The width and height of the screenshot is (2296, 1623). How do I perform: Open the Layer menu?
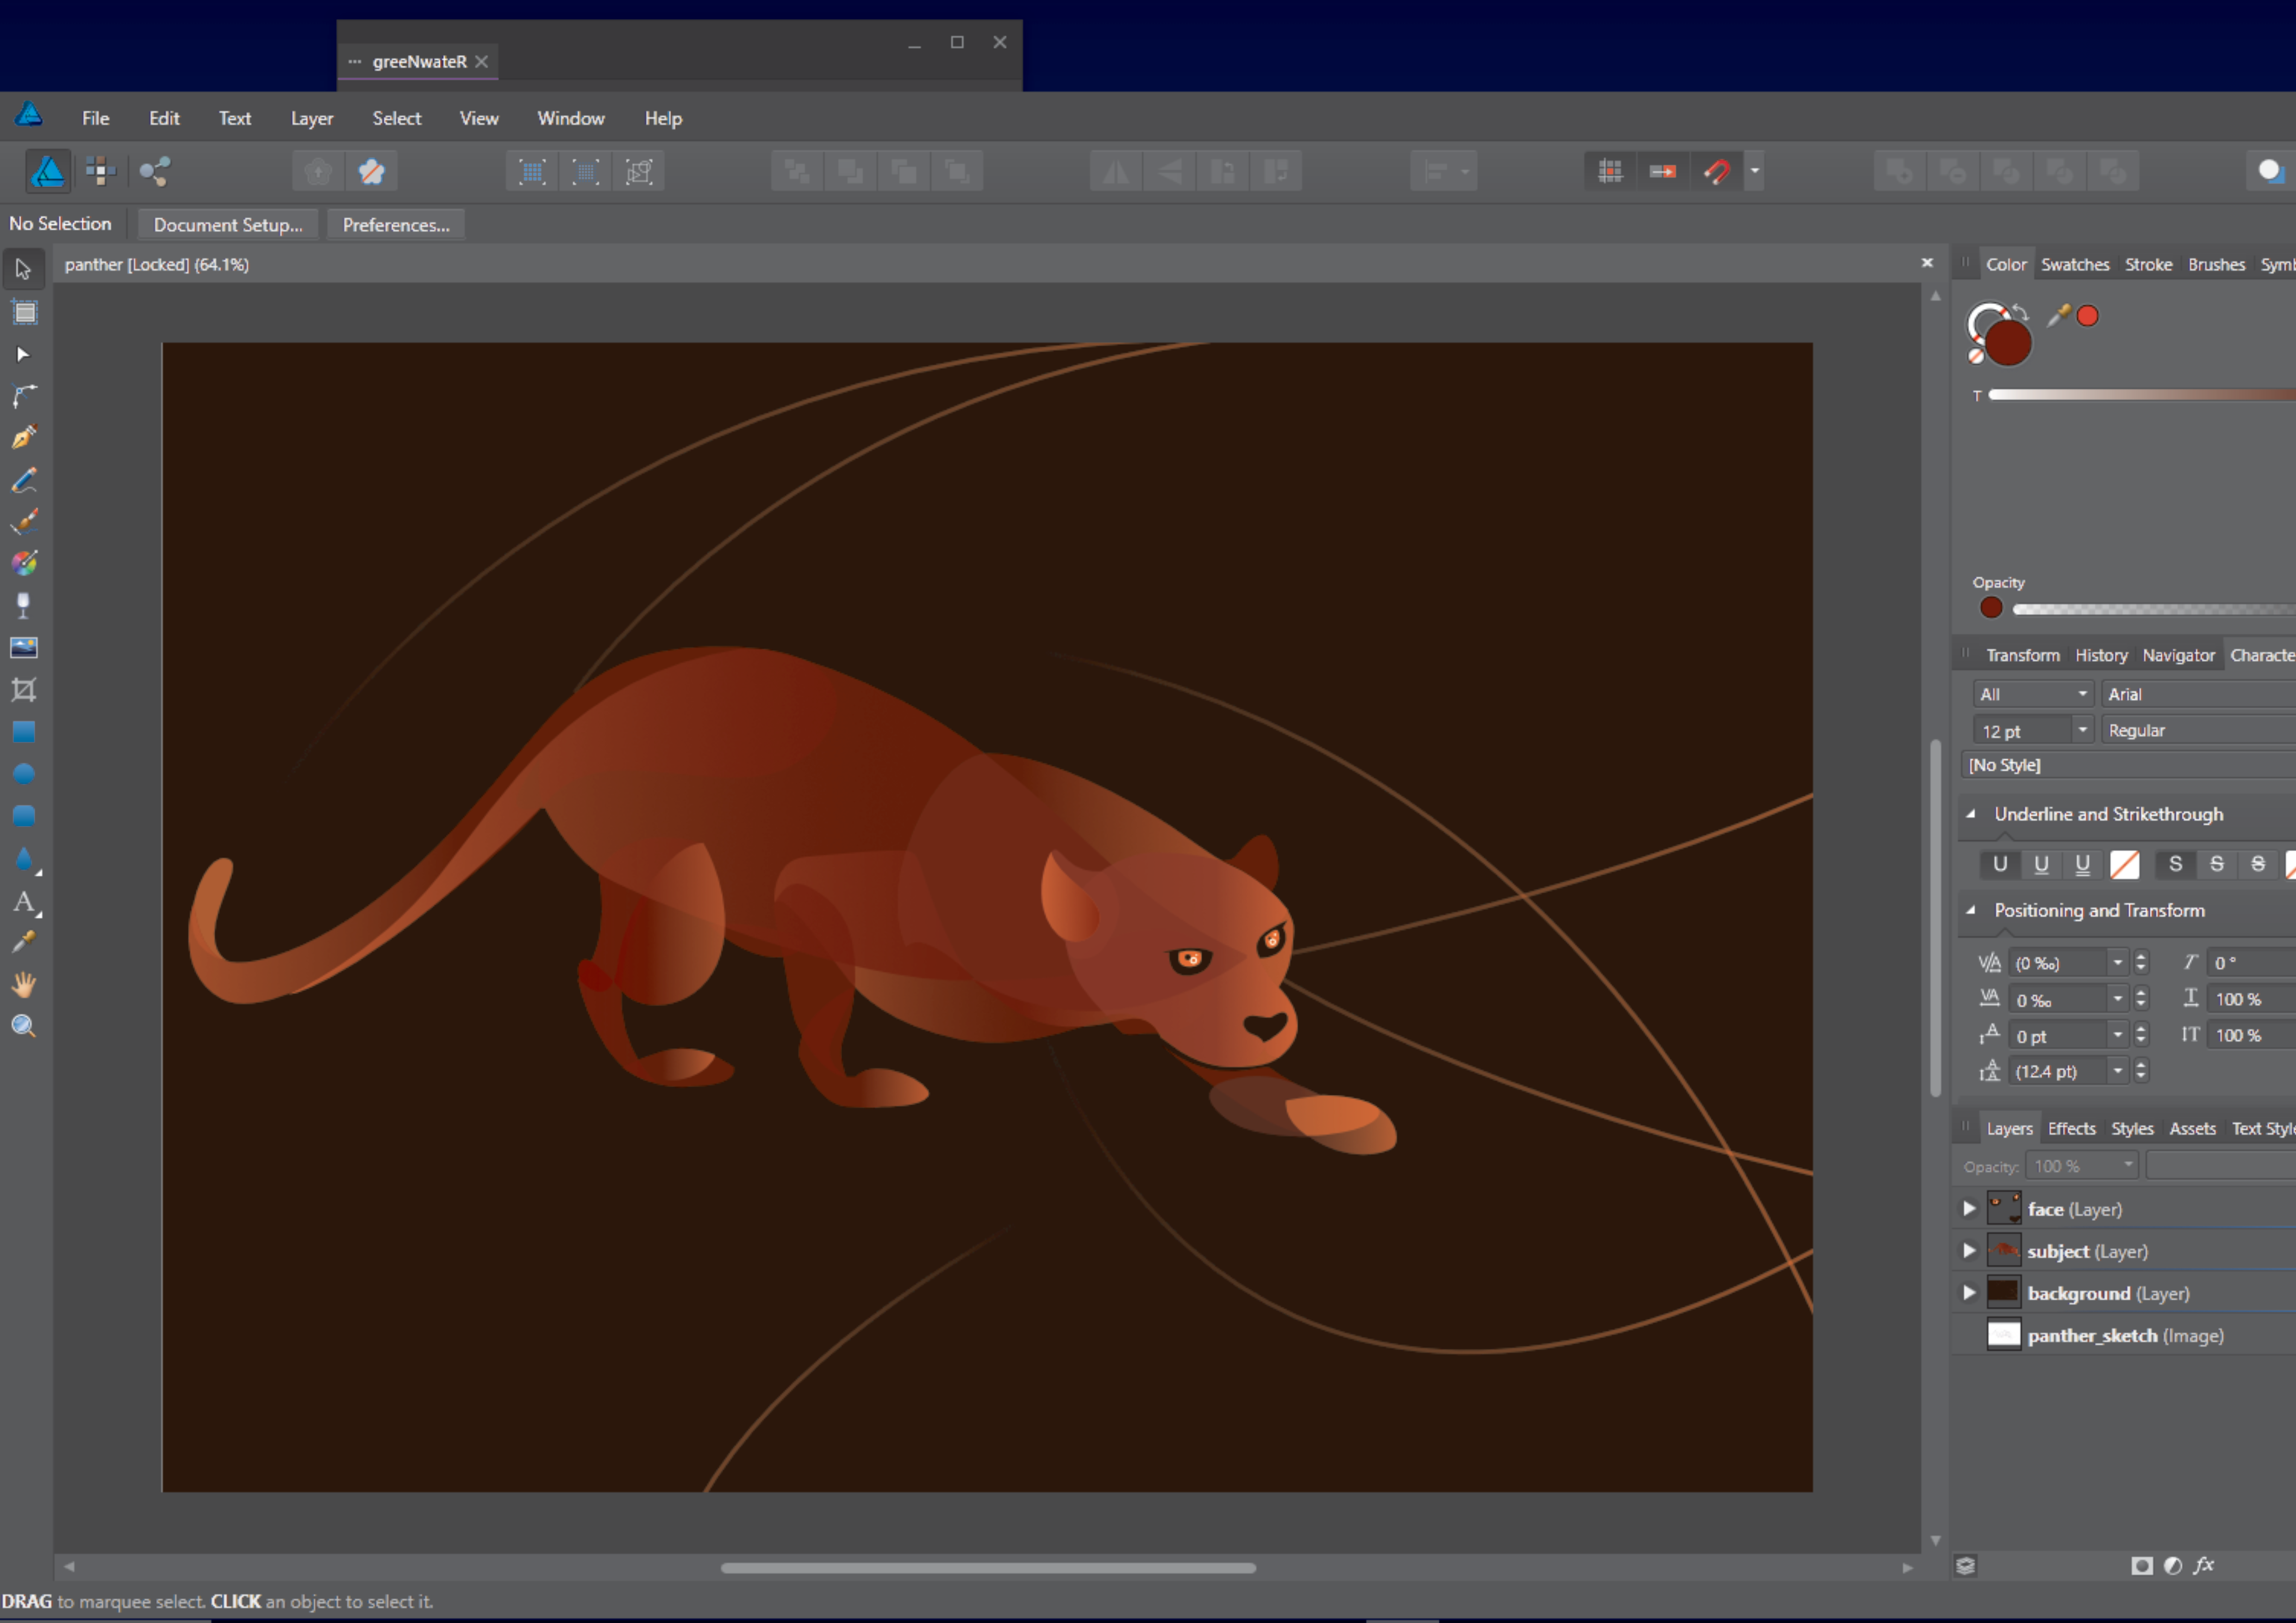[312, 118]
